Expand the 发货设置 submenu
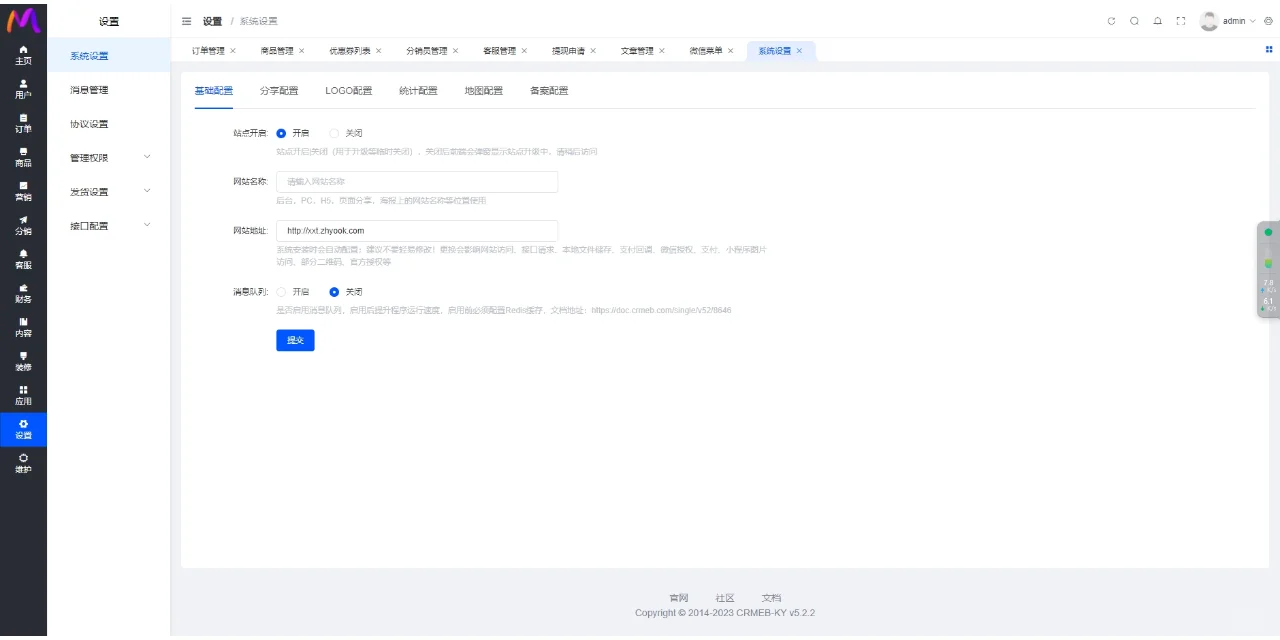The image size is (1280, 640). (x=108, y=192)
